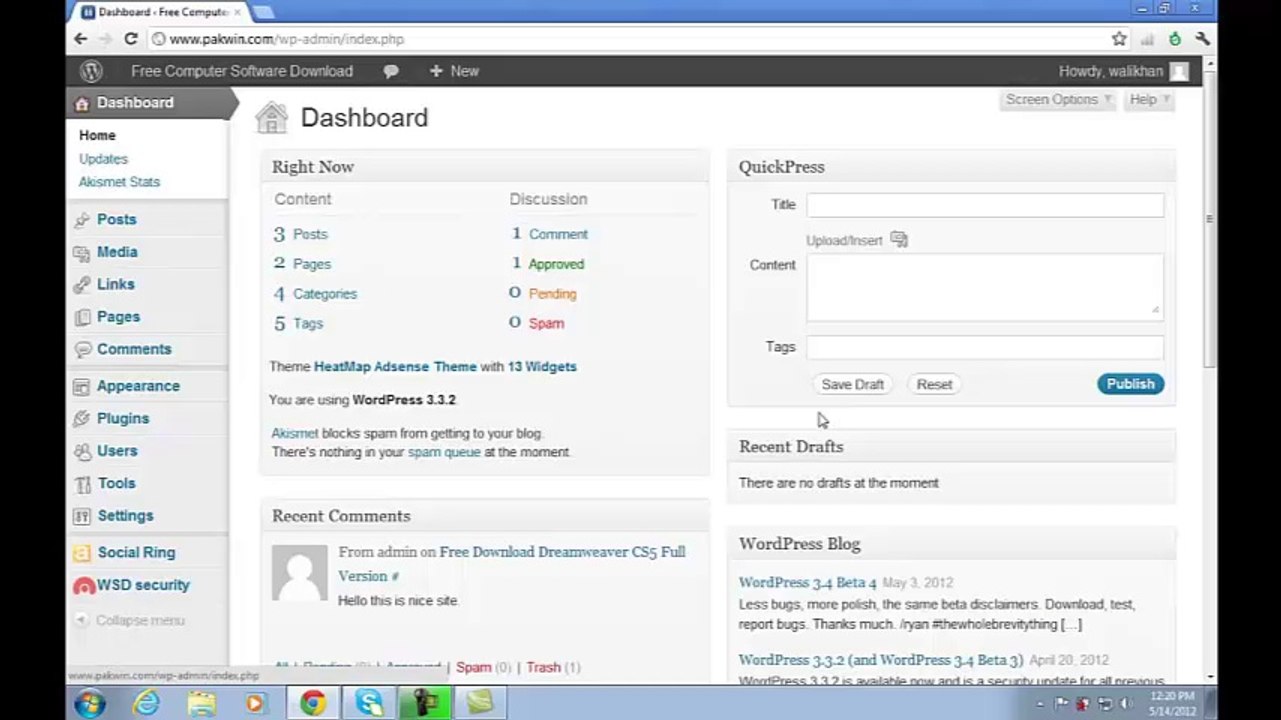Click the green extension icon in toolbar

(1175, 39)
